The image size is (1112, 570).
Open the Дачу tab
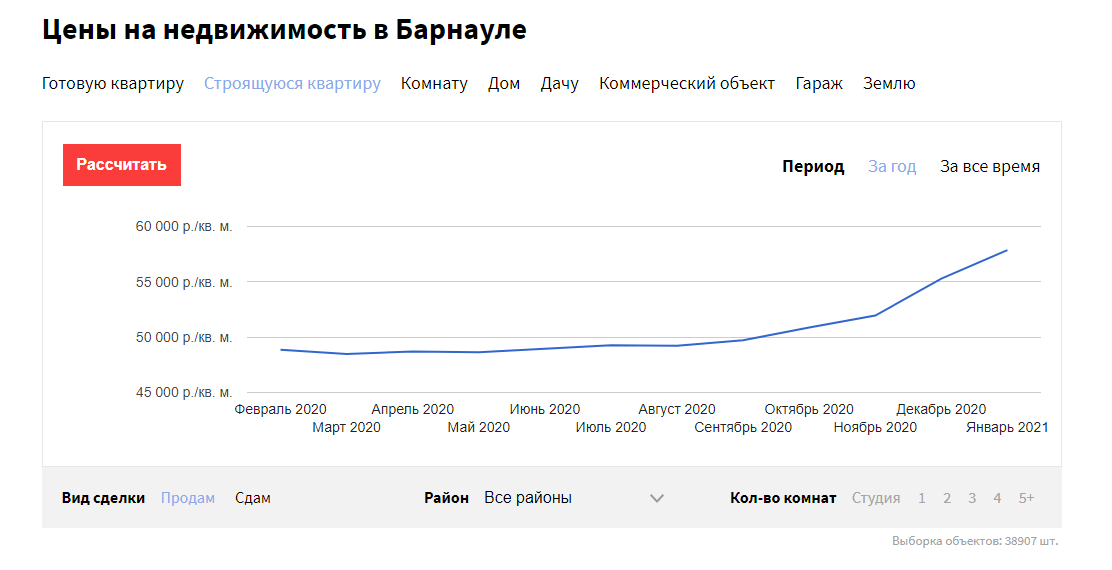coord(560,84)
